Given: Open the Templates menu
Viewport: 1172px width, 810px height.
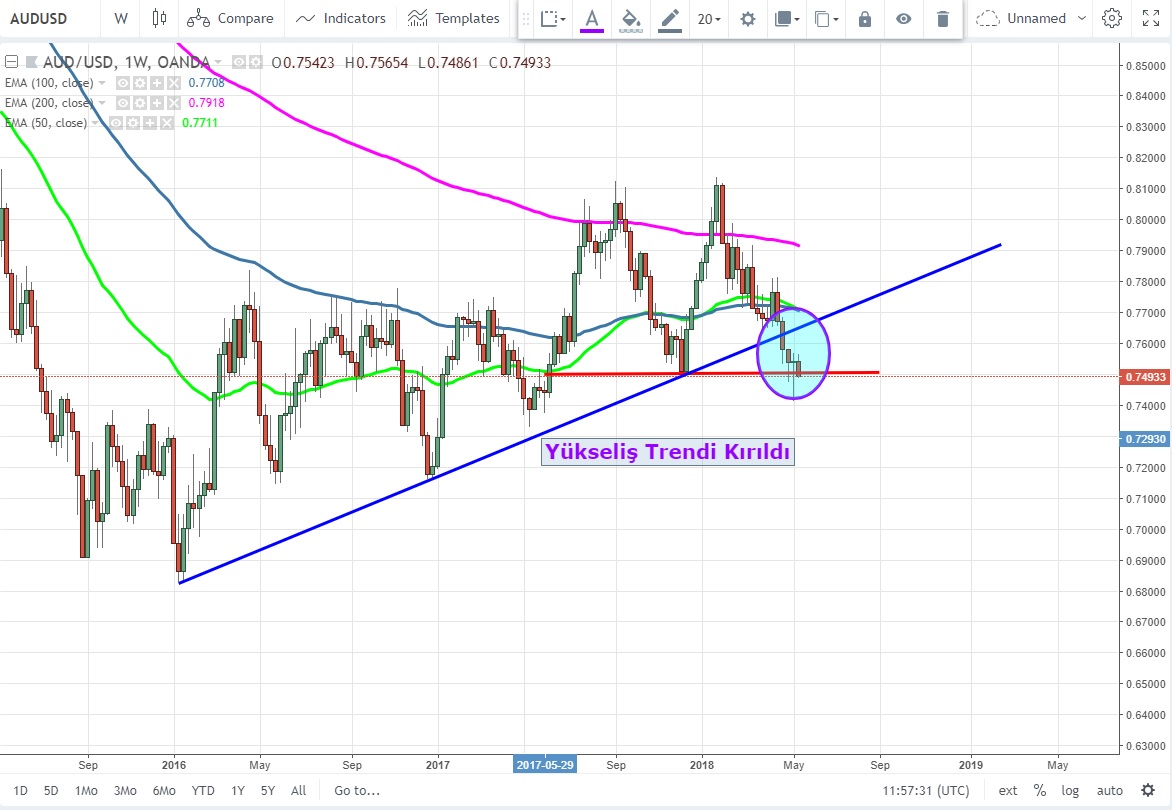Looking at the screenshot, I should [x=454, y=18].
